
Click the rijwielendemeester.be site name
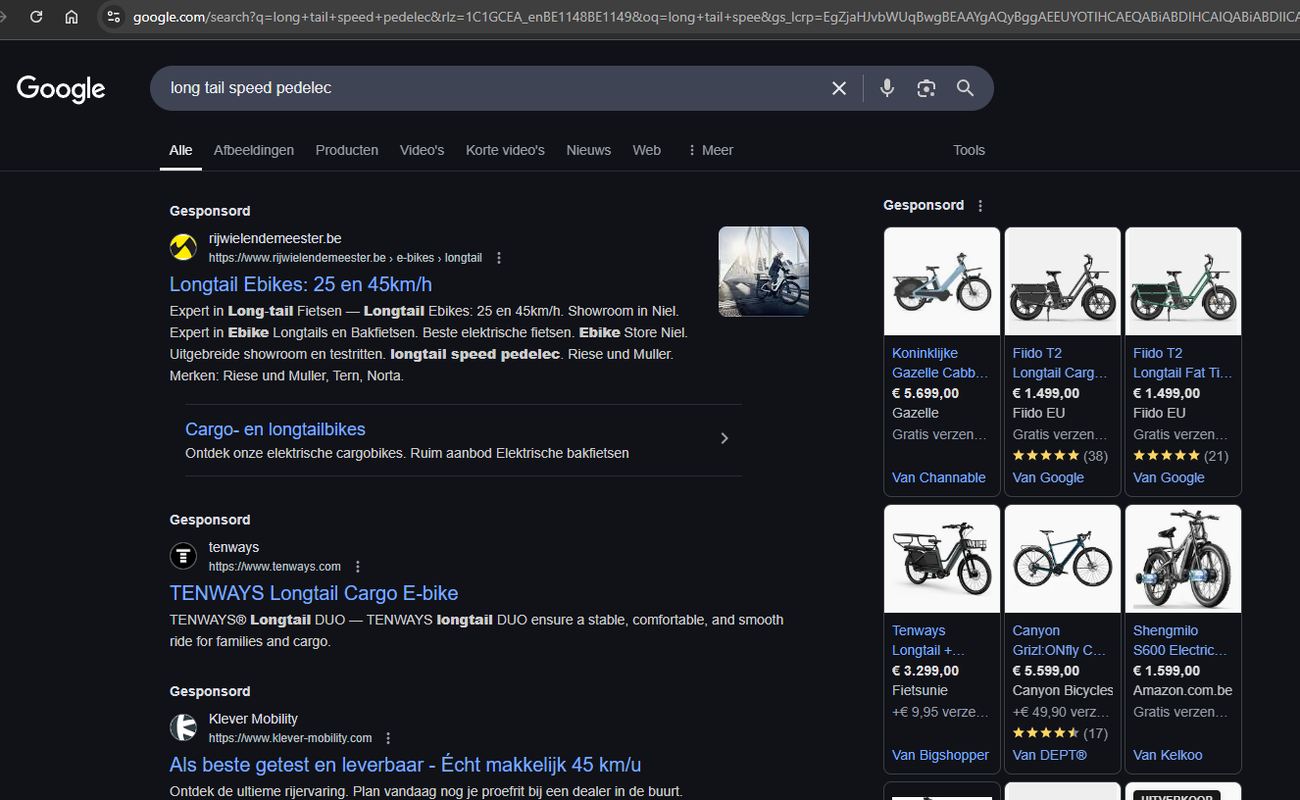tap(275, 239)
